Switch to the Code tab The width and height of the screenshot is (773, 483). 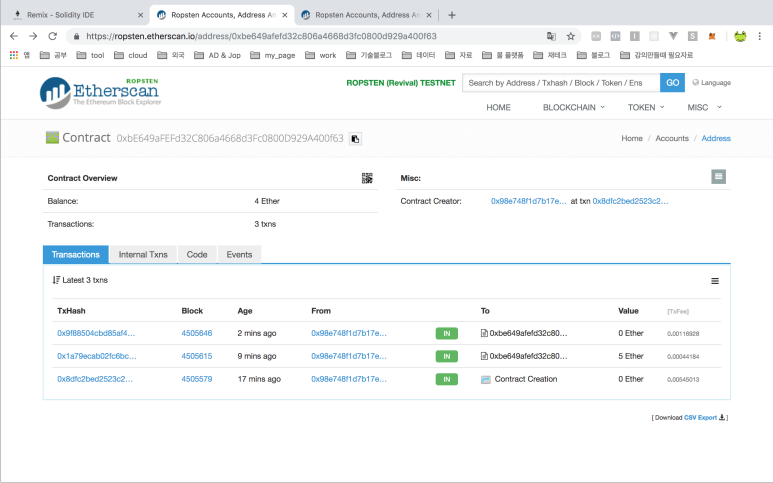pos(197,254)
